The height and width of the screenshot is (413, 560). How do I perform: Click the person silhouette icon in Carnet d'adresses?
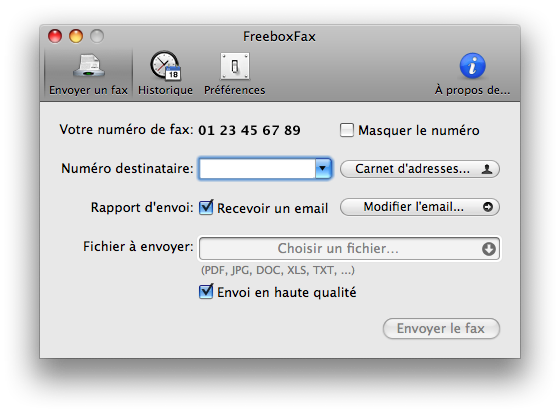point(487,169)
